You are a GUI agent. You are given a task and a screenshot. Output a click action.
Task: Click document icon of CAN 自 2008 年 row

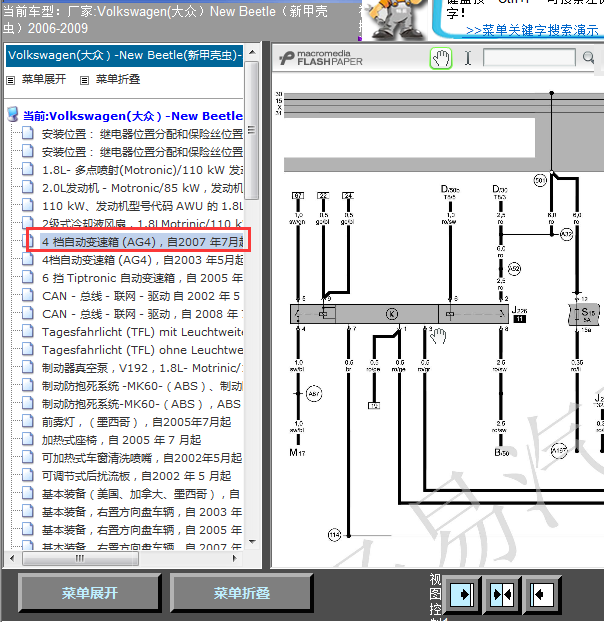28,313
